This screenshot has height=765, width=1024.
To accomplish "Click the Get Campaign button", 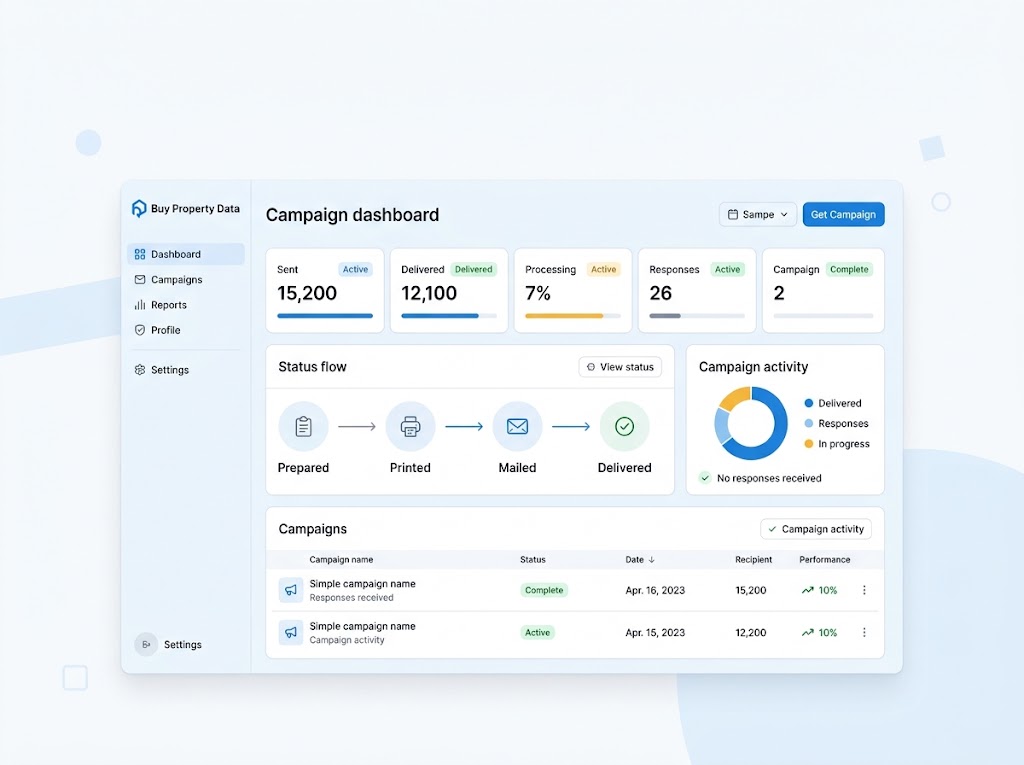I will tap(843, 214).
